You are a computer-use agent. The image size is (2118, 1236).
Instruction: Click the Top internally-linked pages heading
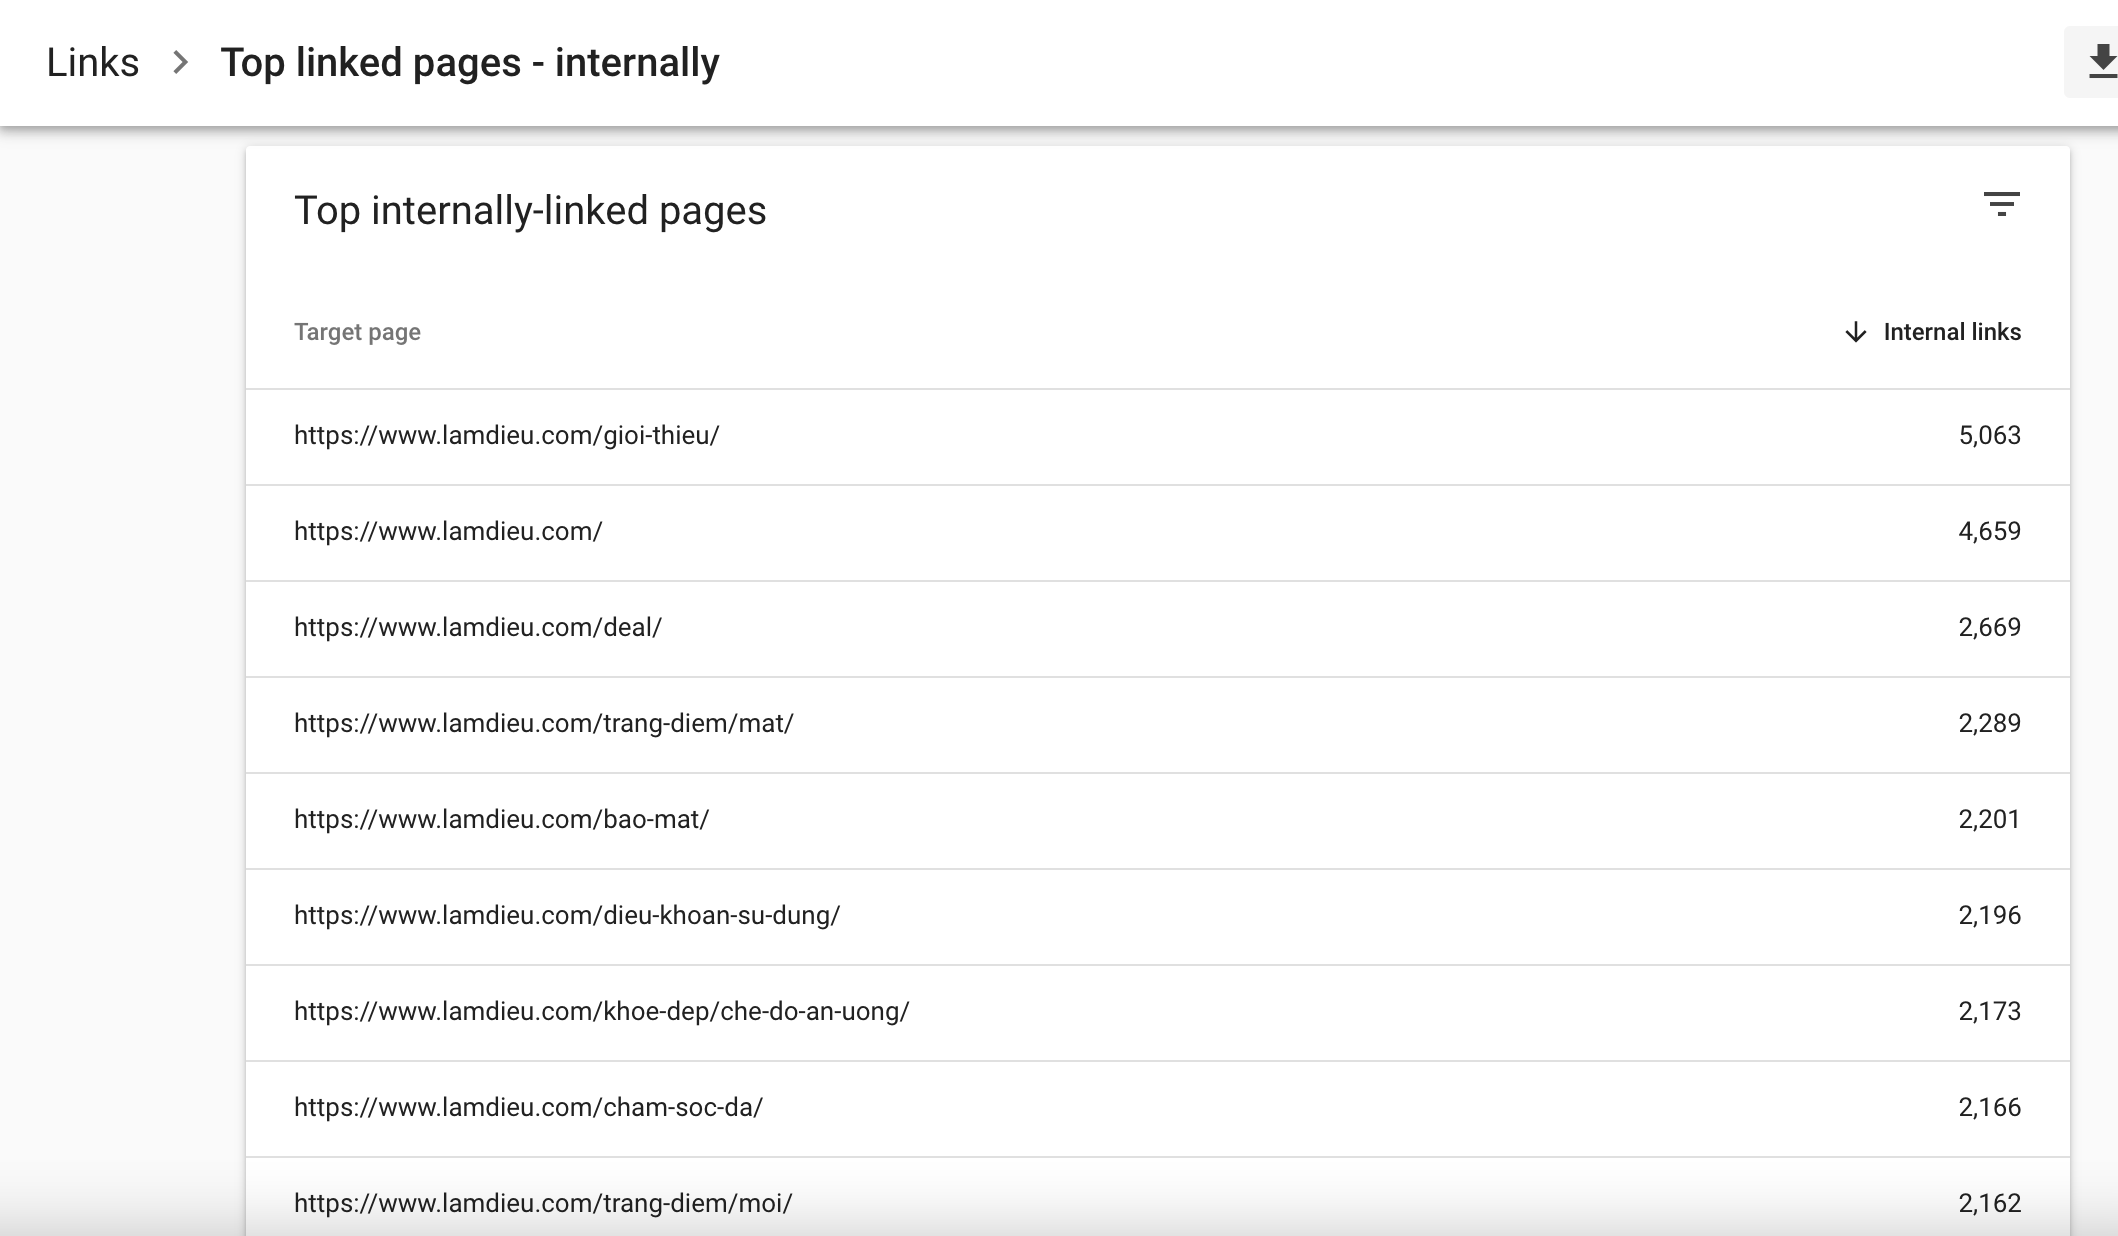(x=530, y=211)
